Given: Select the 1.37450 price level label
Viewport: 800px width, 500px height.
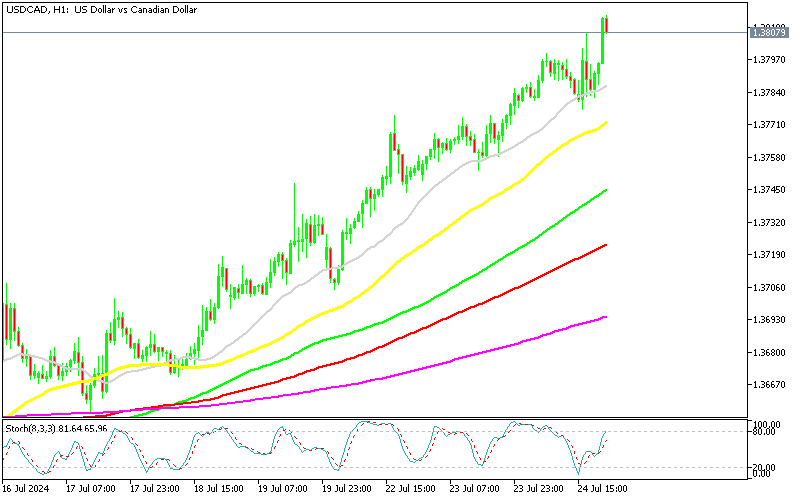Looking at the screenshot, I should tap(769, 190).
